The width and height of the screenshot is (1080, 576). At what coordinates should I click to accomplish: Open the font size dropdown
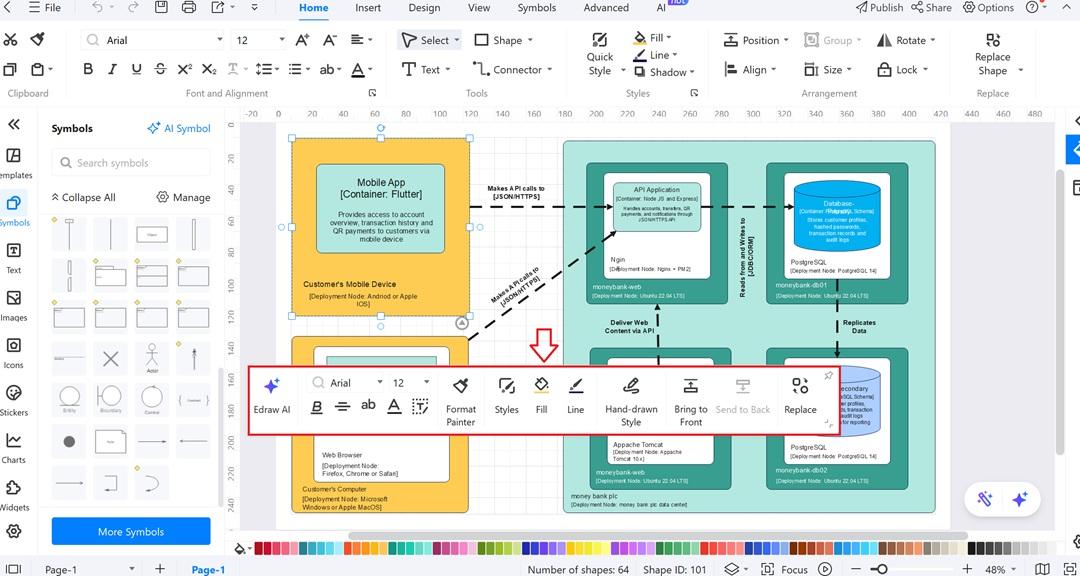[x=281, y=40]
